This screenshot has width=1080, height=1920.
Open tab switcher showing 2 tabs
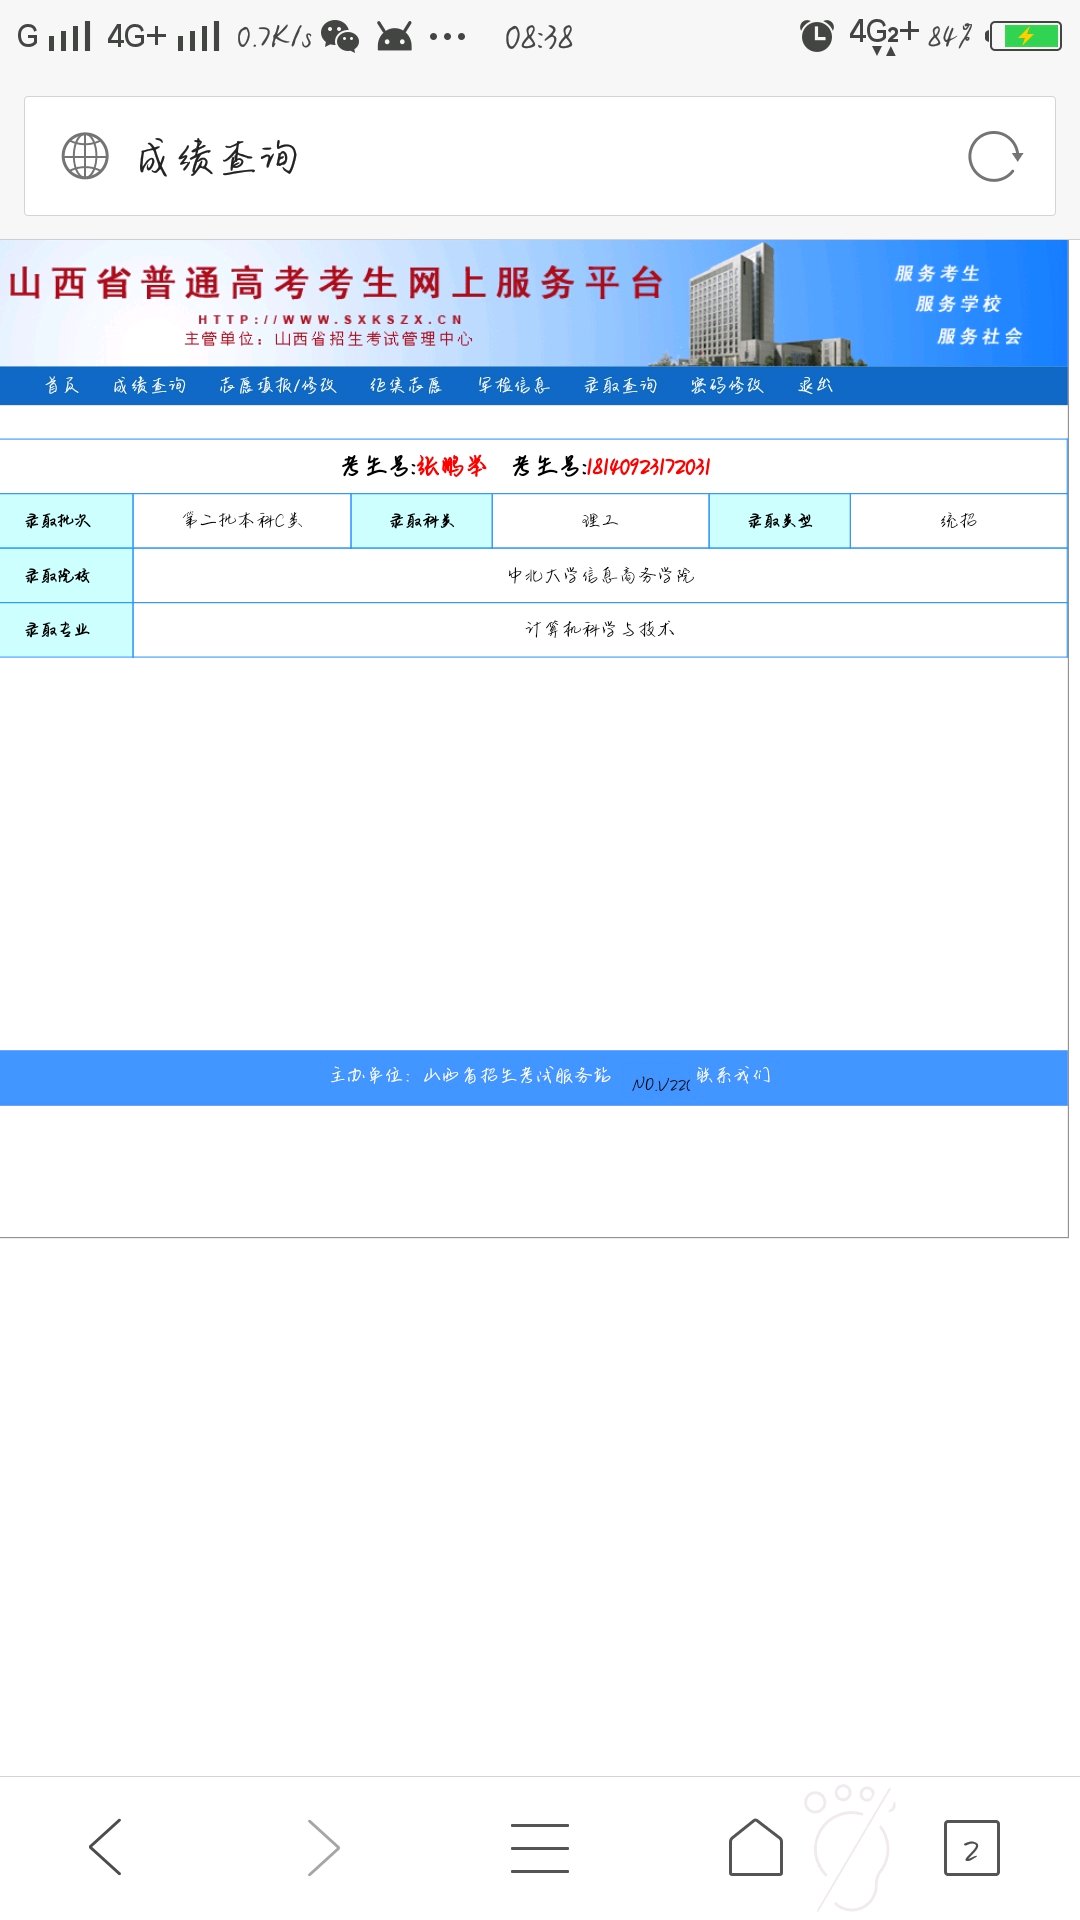coord(971,1848)
